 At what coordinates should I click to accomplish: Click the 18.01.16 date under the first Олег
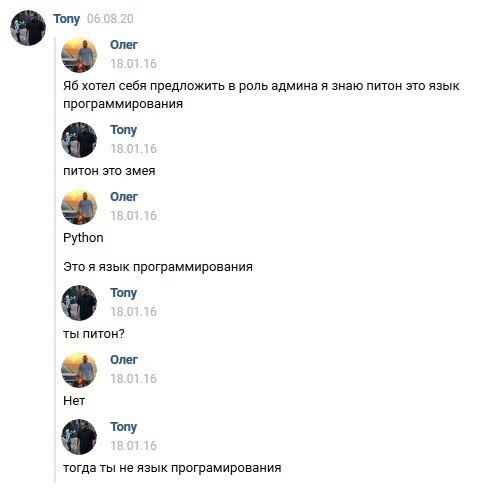pyautogui.click(x=133, y=64)
